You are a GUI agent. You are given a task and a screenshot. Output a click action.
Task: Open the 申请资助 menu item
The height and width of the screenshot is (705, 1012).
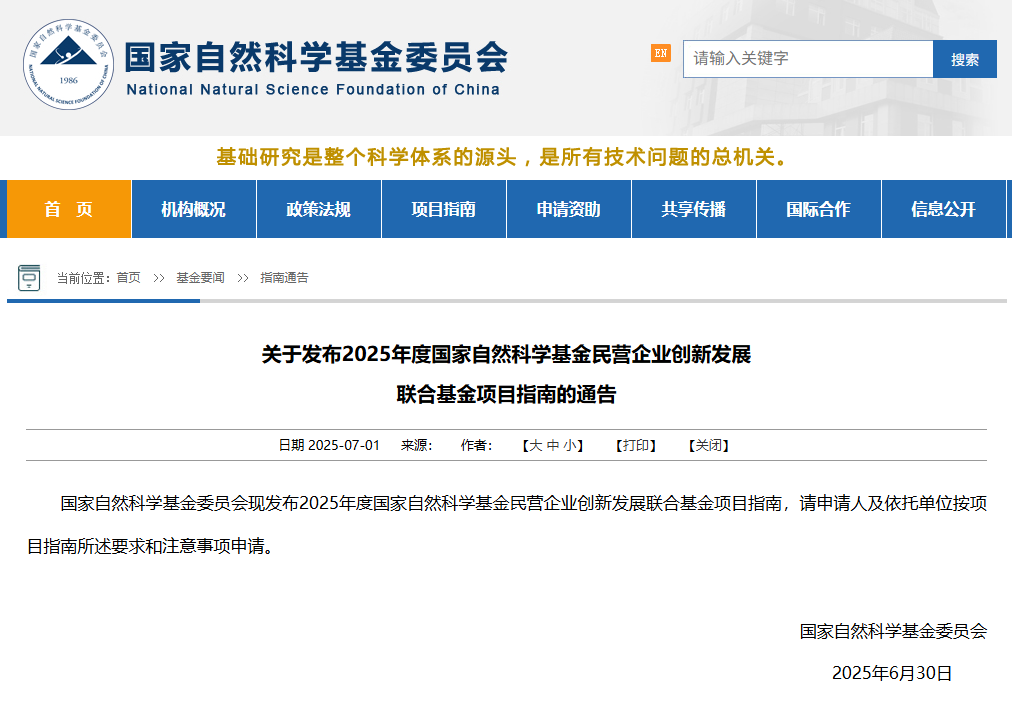click(x=569, y=209)
